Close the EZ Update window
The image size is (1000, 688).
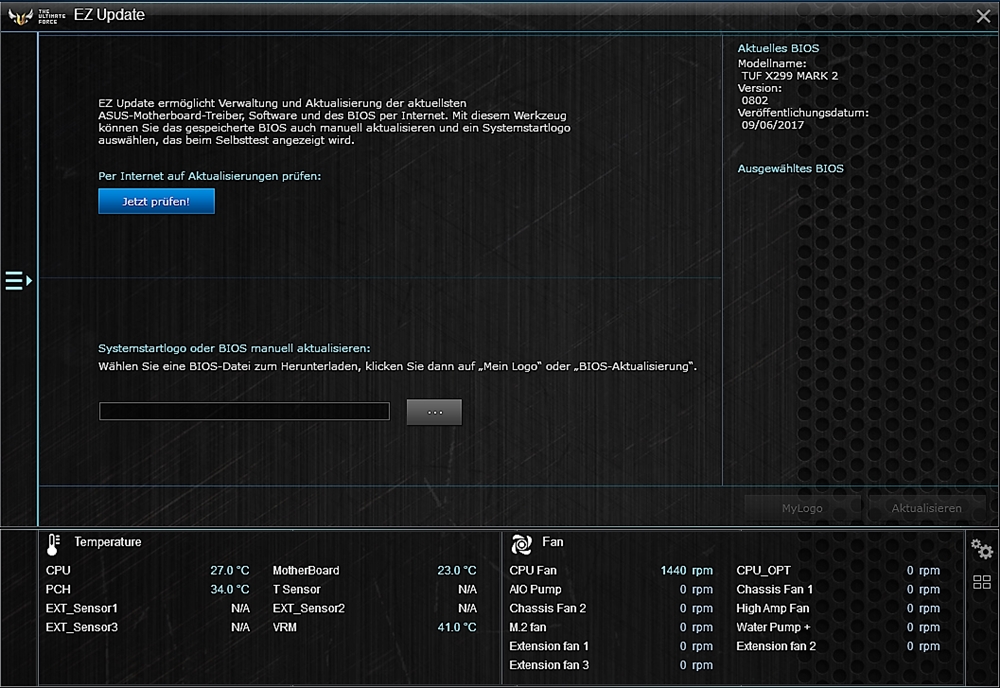tap(983, 16)
